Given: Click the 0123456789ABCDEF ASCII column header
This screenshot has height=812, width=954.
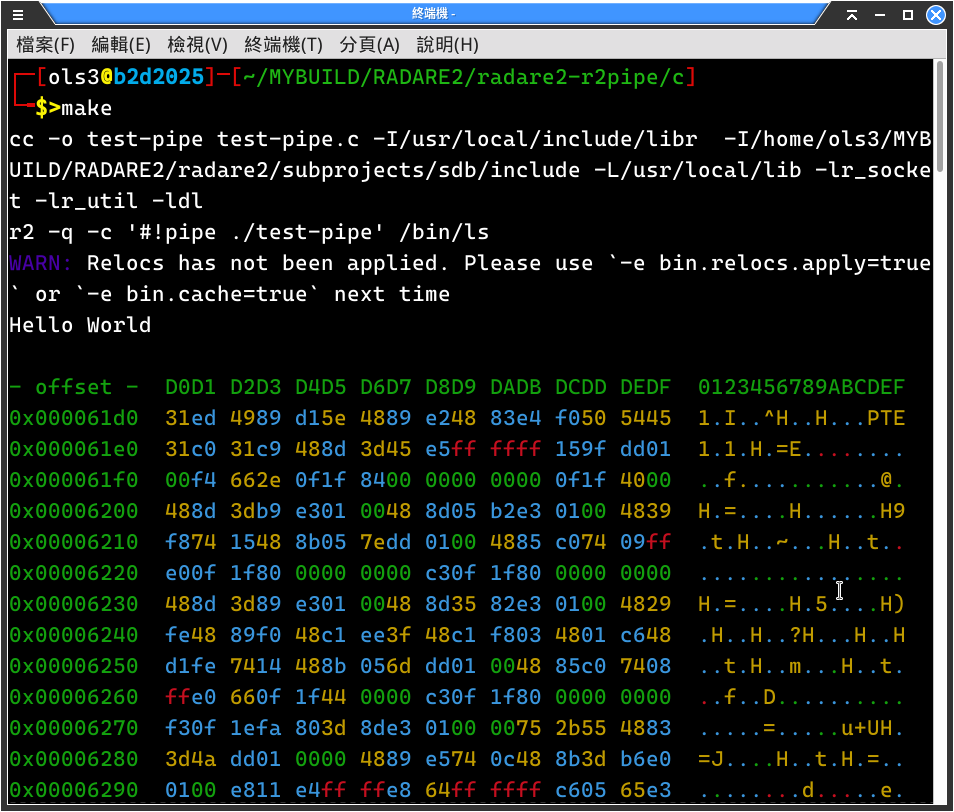Looking at the screenshot, I should coord(801,387).
